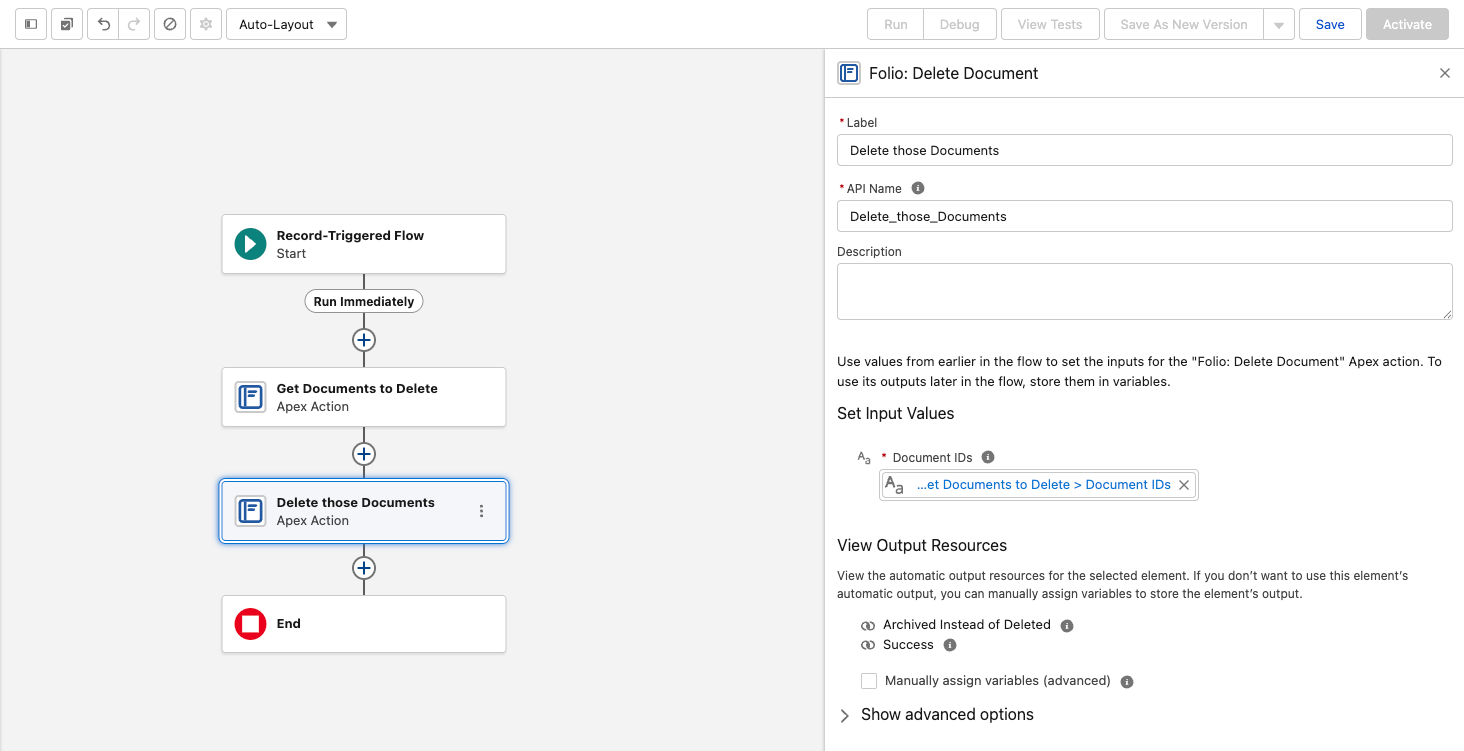Undo the last change
The height and width of the screenshot is (751, 1464).
pos(103,24)
